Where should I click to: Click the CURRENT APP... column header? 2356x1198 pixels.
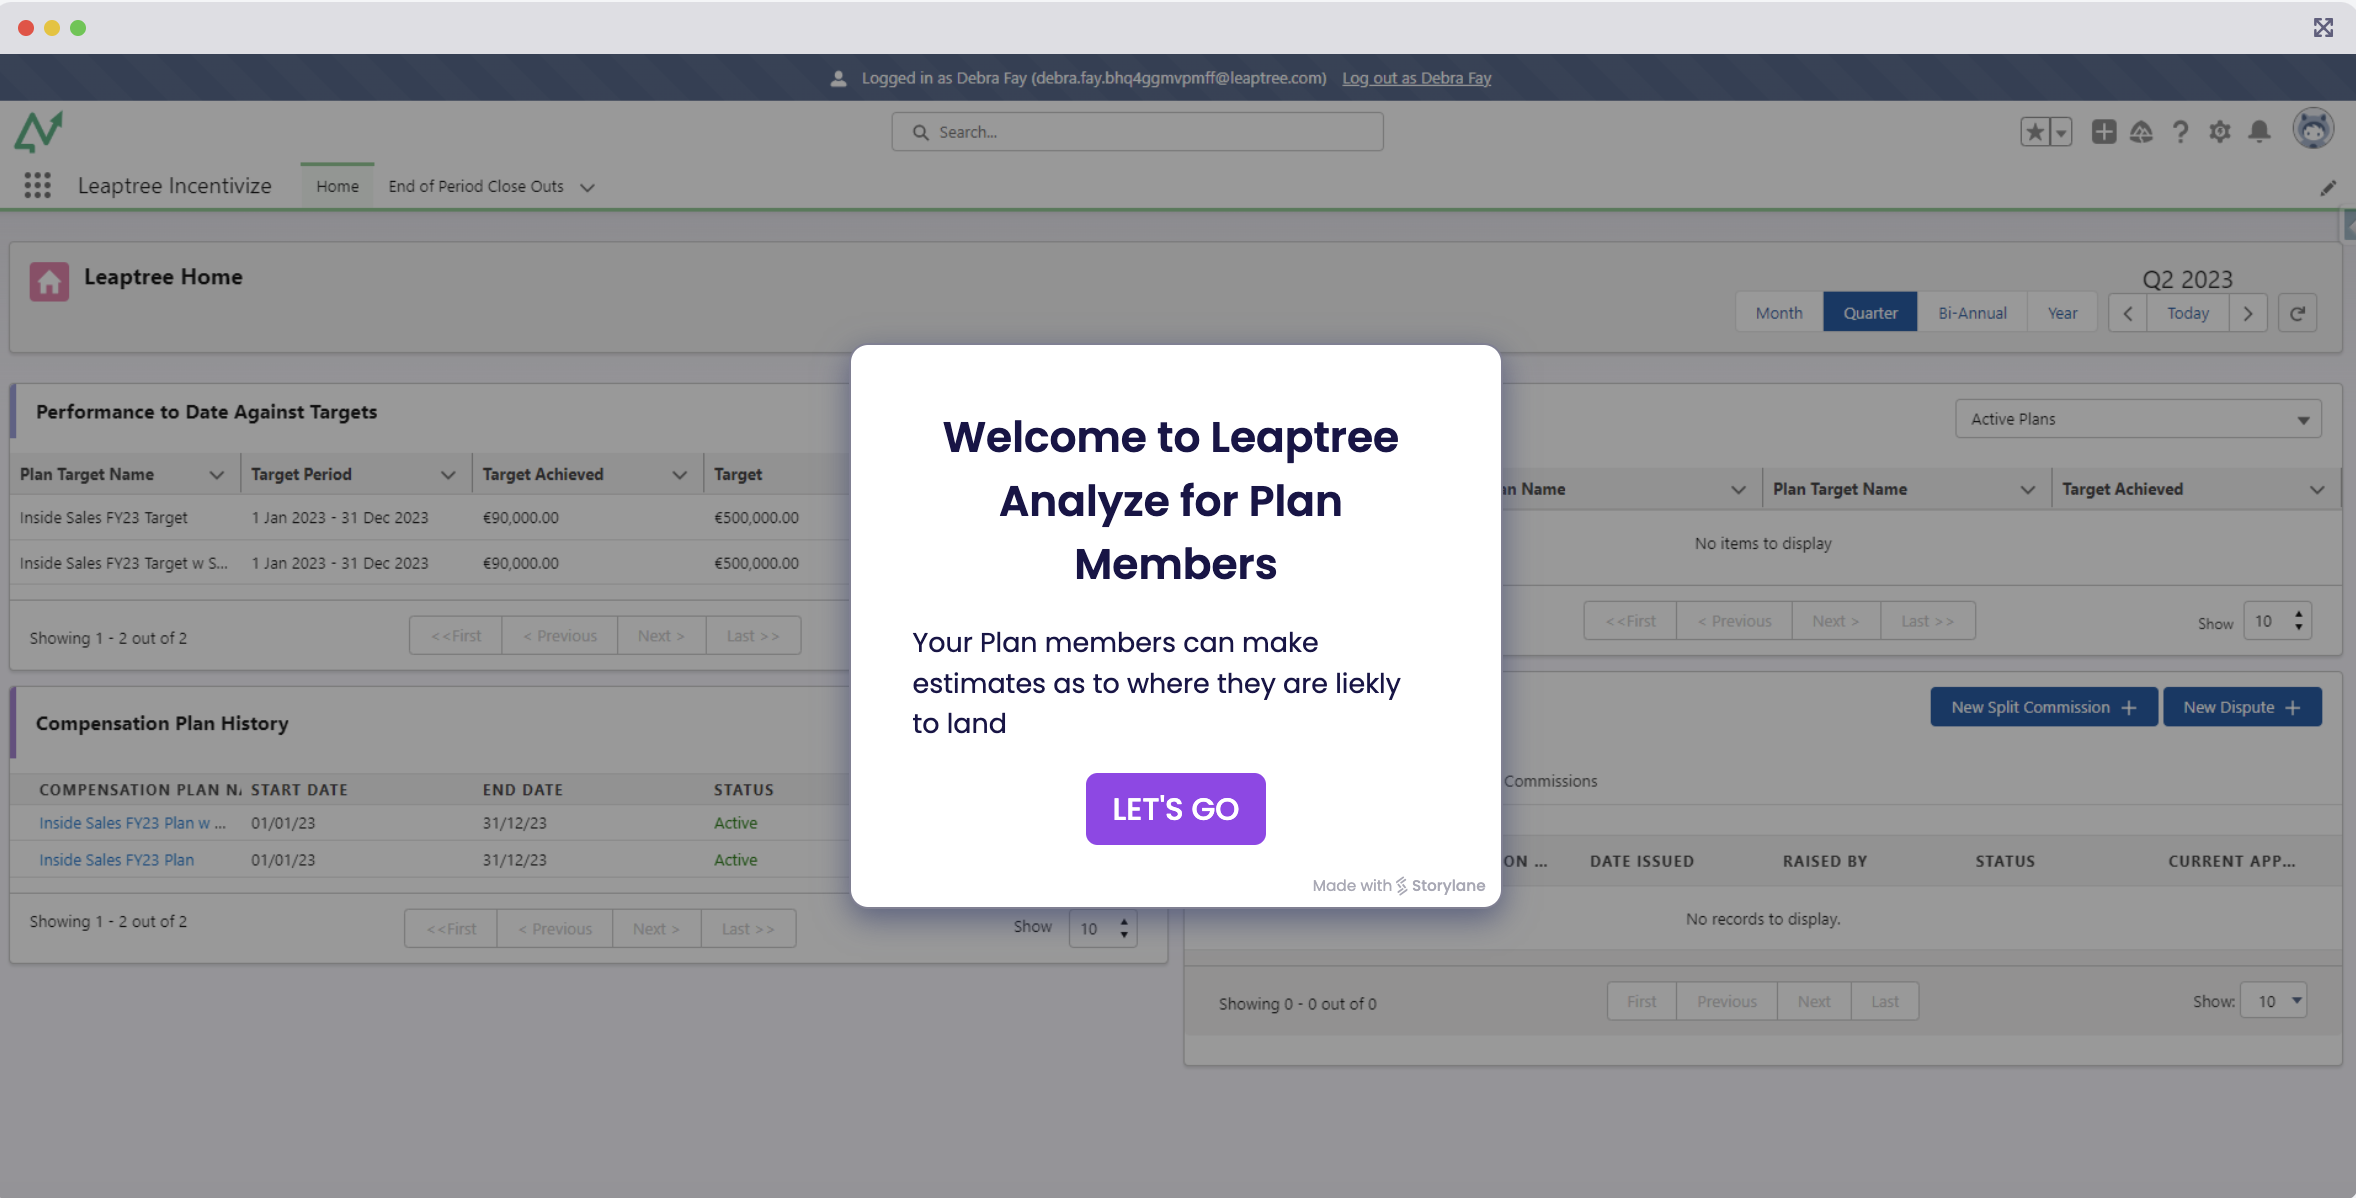pyautogui.click(x=2232, y=861)
